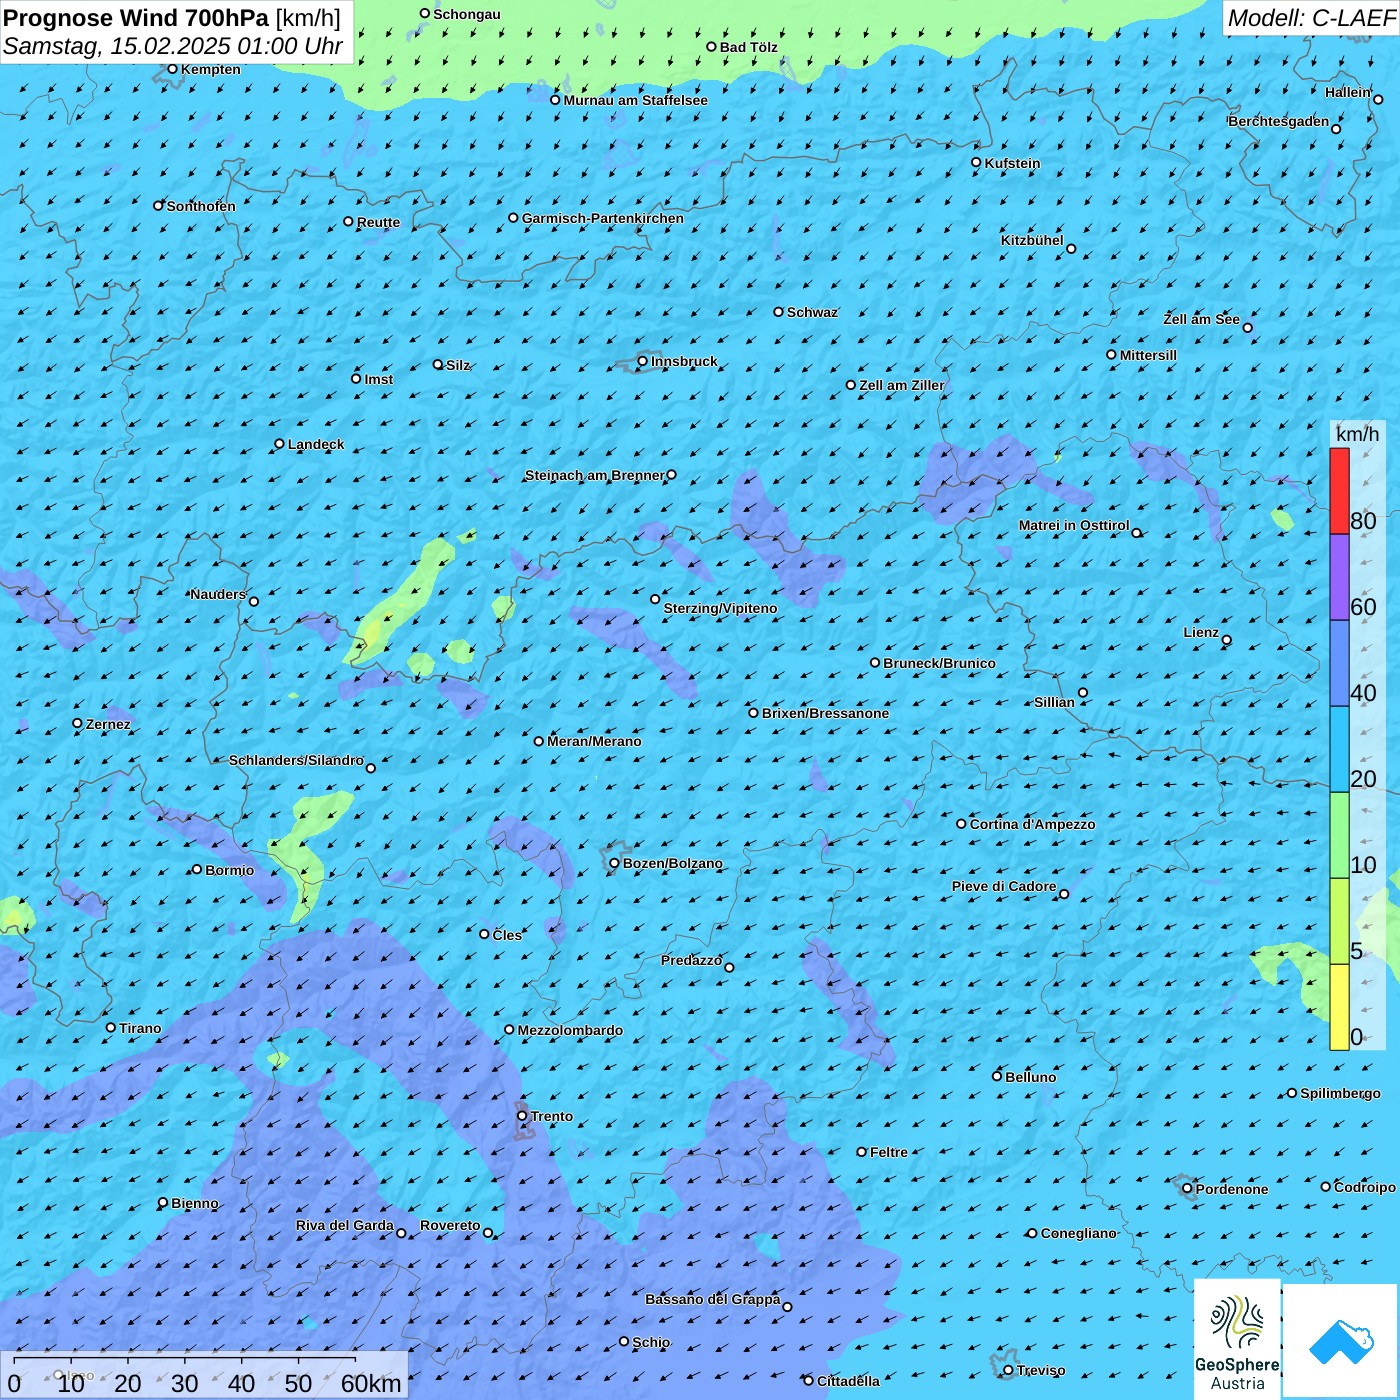This screenshot has width=1400, height=1400.
Task: Click the 'Nauders' label
Action: point(218,594)
